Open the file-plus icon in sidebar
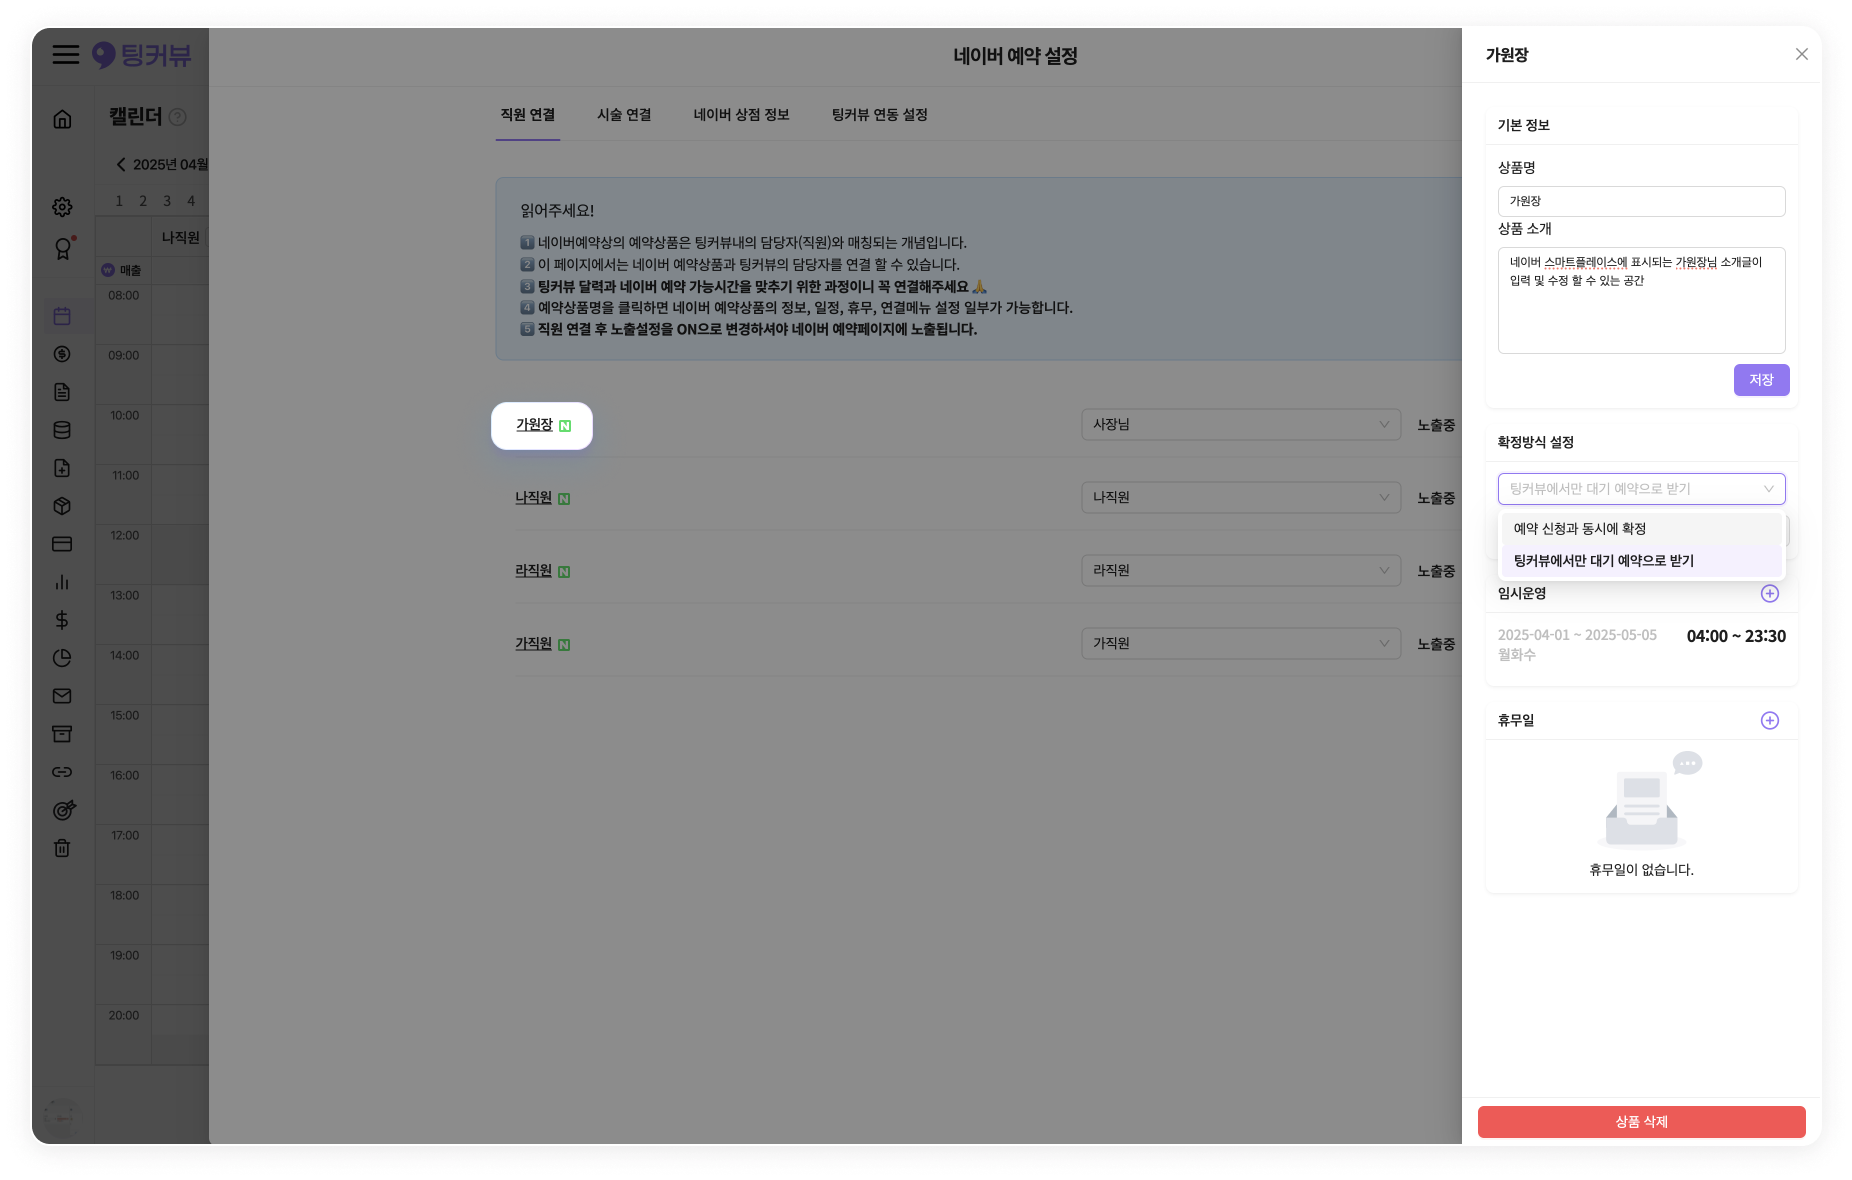 click(x=62, y=468)
